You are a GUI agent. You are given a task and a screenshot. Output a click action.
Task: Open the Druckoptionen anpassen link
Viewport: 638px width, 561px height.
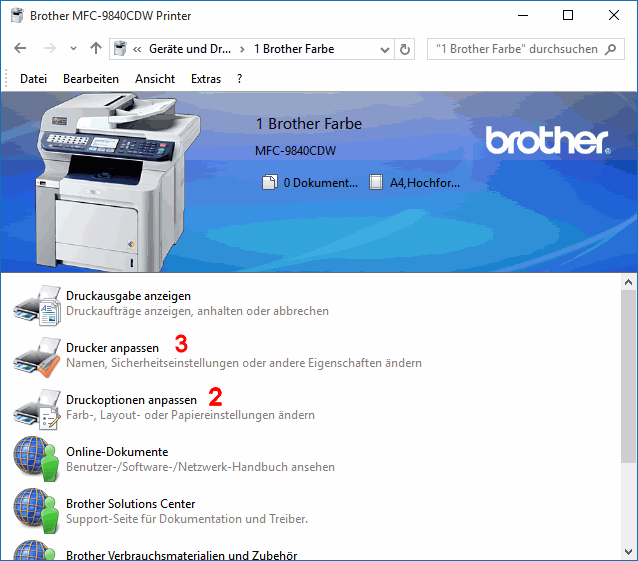click(x=131, y=400)
